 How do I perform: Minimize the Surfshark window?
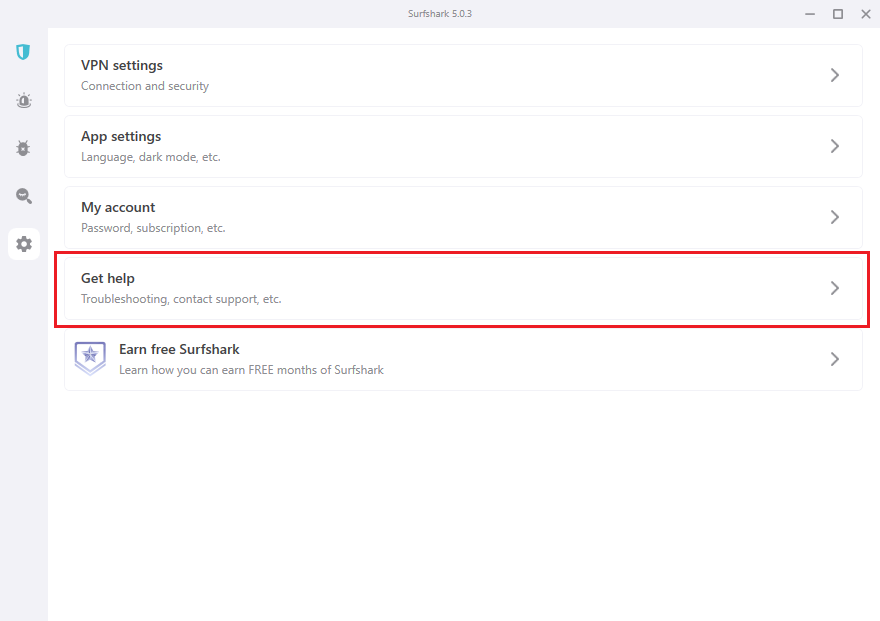(x=810, y=13)
